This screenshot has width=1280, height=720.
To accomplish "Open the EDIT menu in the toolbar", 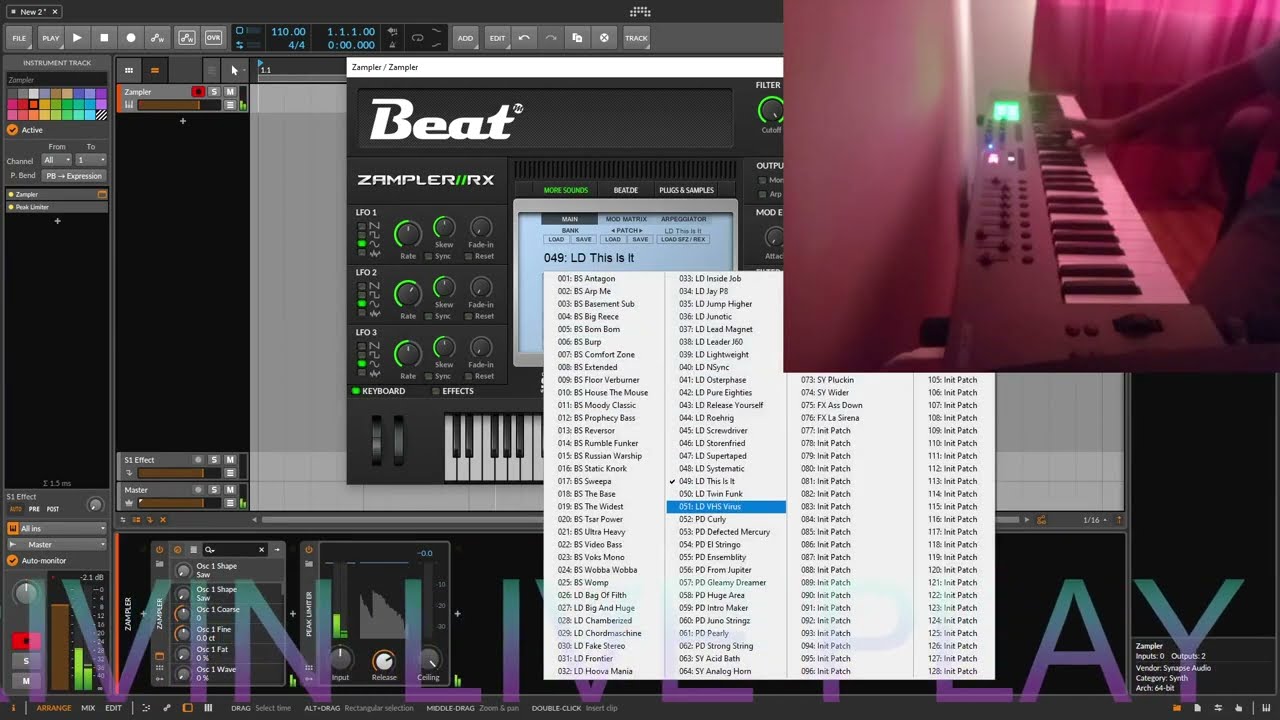I will pyautogui.click(x=497, y=38).
